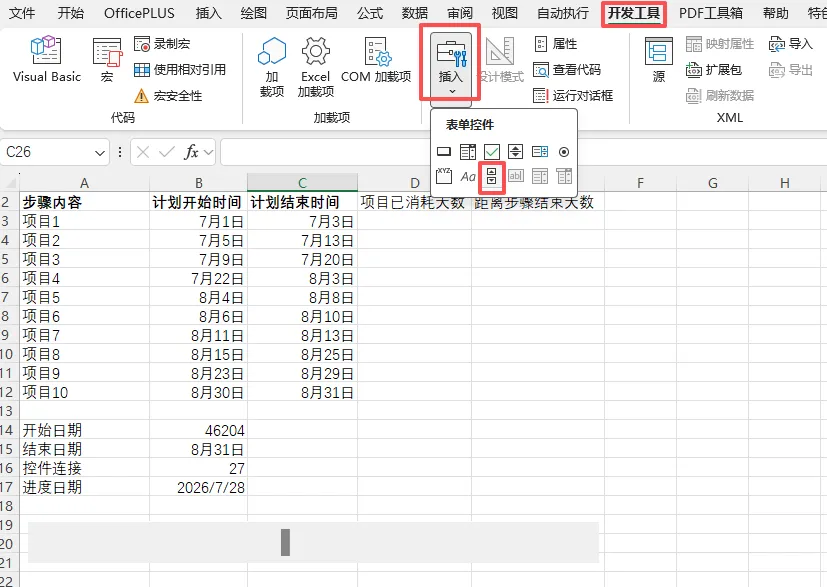Click the fx Insert Function button

click(191, 152)
